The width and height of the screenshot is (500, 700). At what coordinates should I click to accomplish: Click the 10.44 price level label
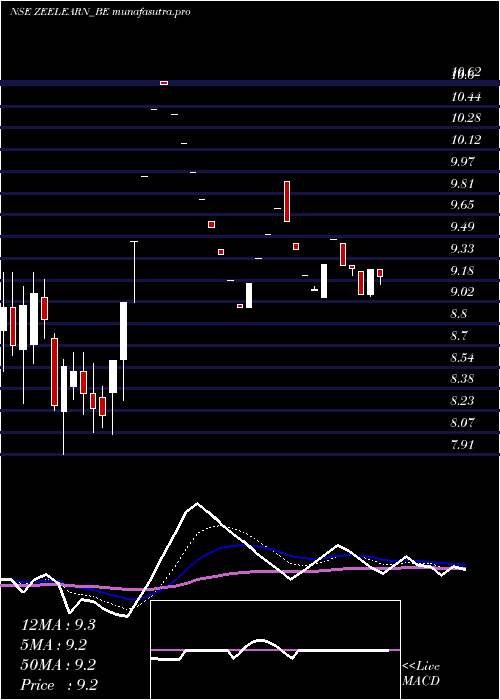click(x=466, y=96)
